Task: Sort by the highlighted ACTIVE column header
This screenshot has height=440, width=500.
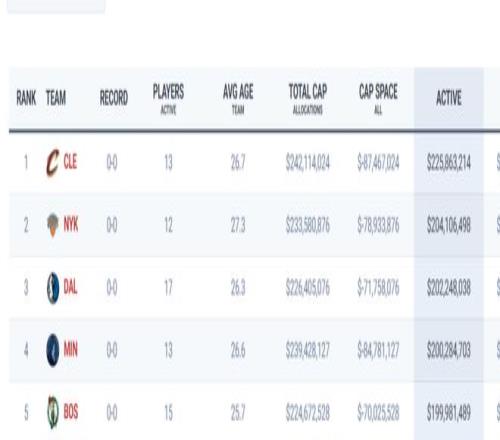Action: (449, 98)
